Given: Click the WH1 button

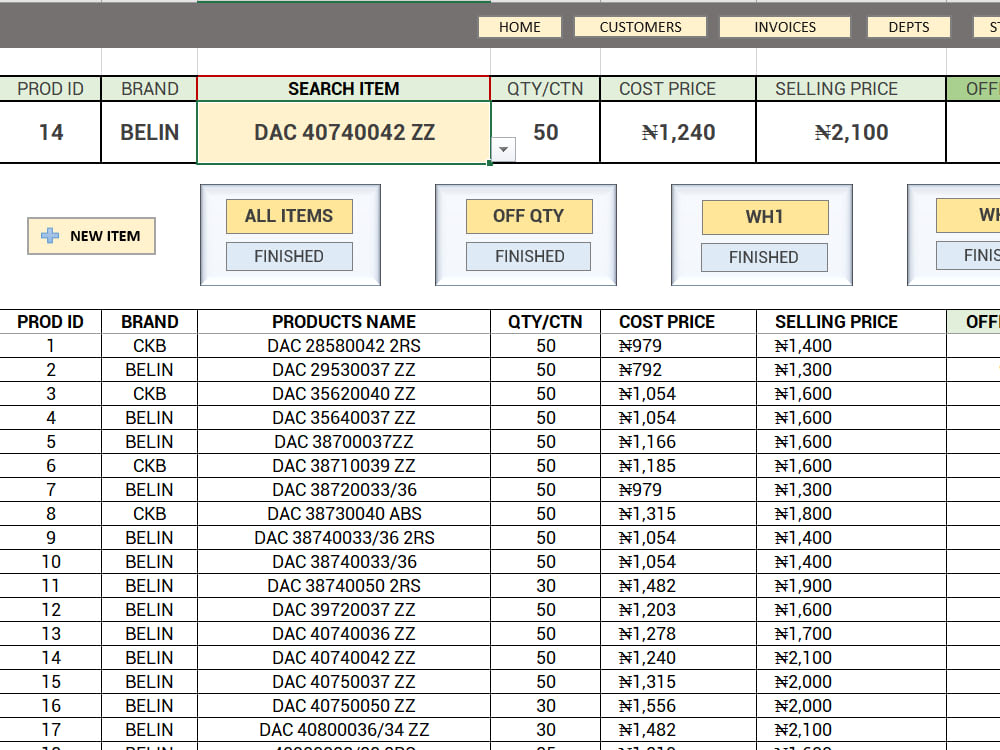Looking at the screenshot, I should pos(765,216).
